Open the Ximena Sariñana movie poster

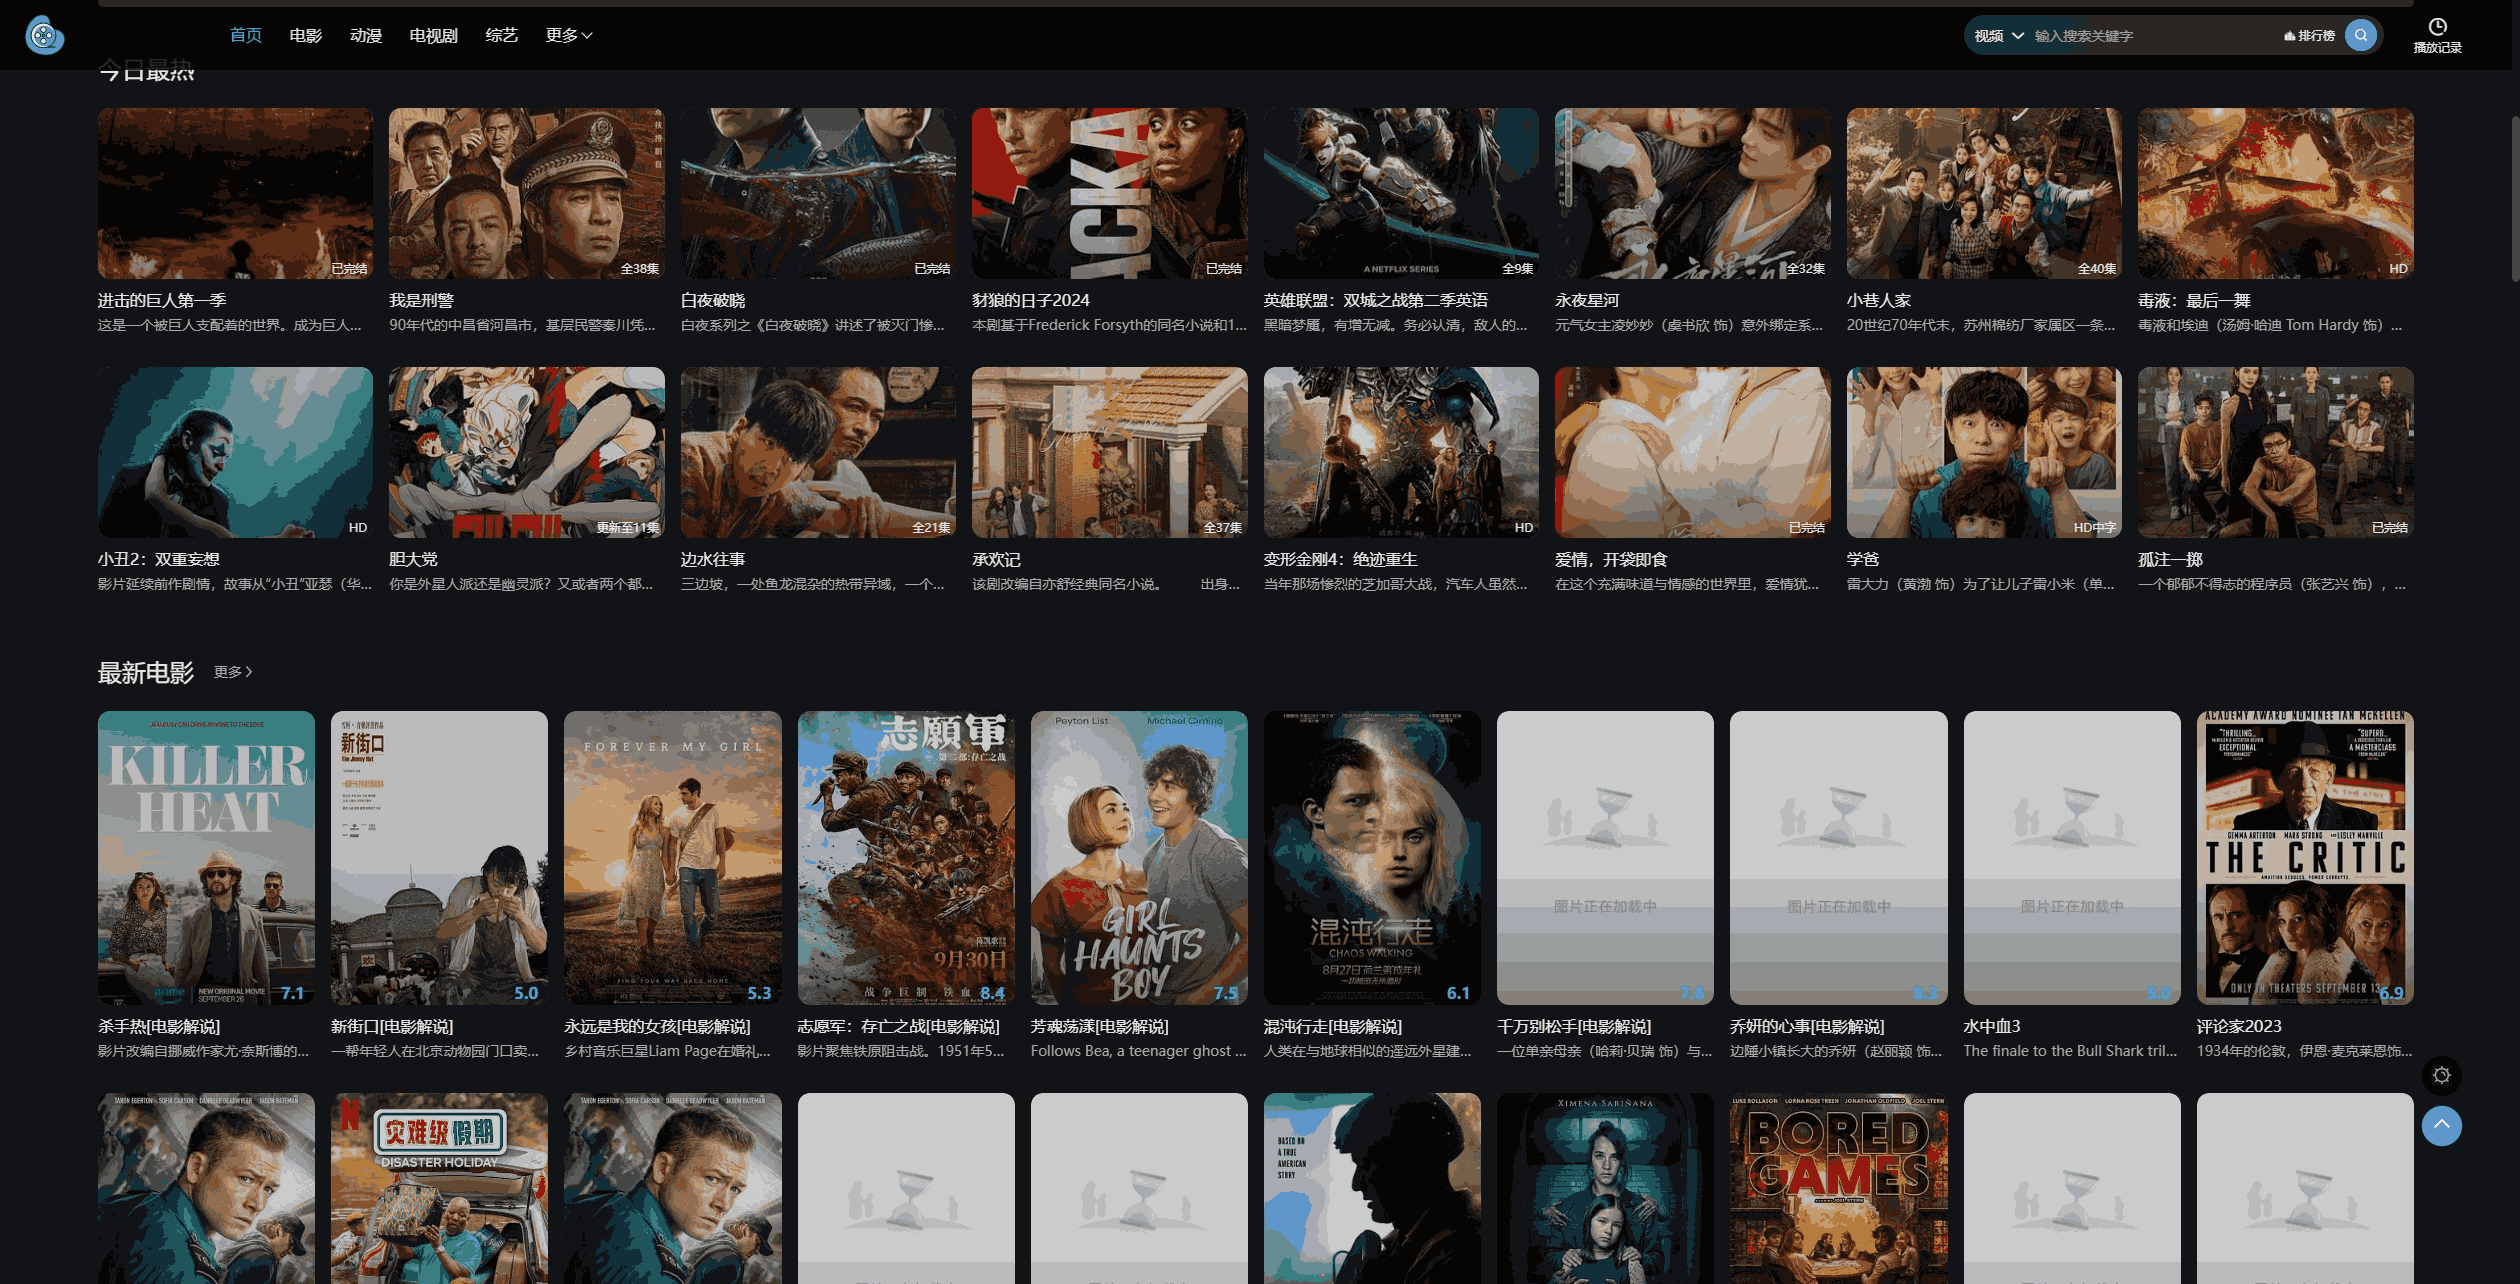[x=1605, y=1188]
